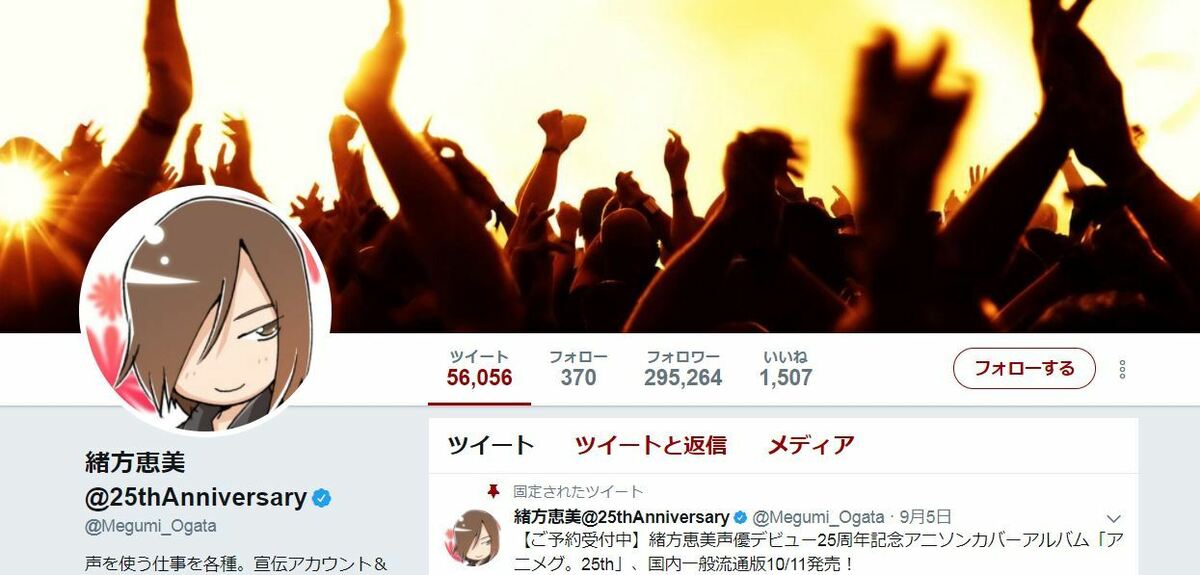Click verified badge beside profile name

coord(321,497)
